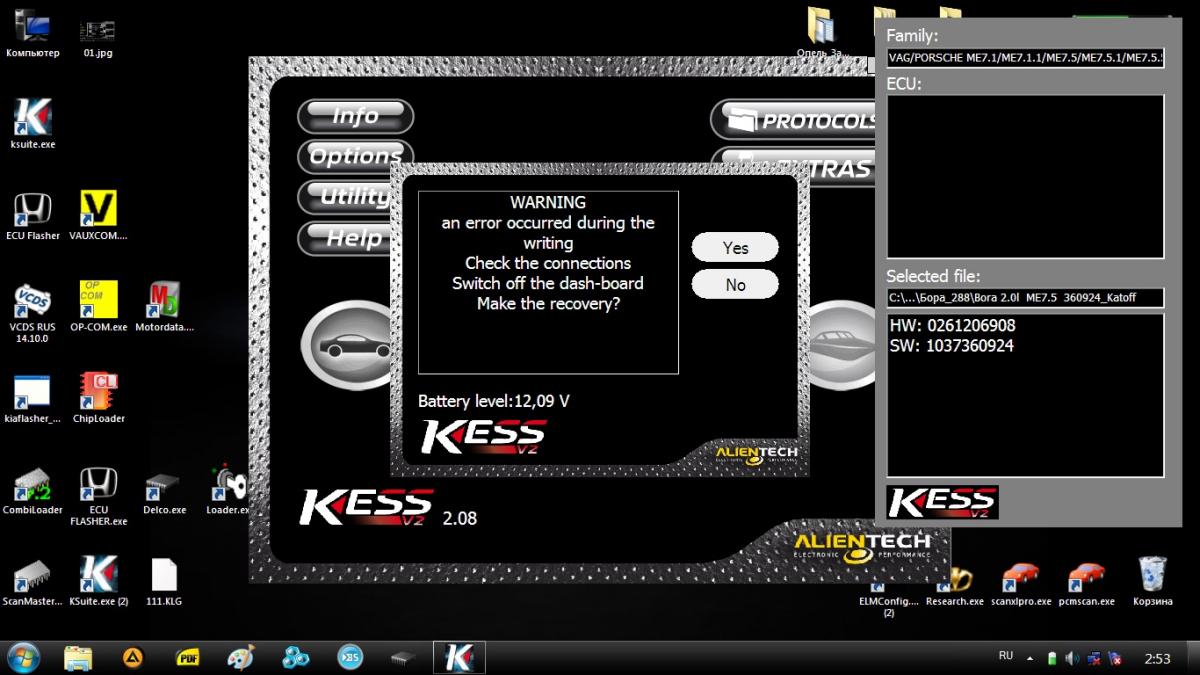Open the PDF reader taskbar icon

coord(186,657)
